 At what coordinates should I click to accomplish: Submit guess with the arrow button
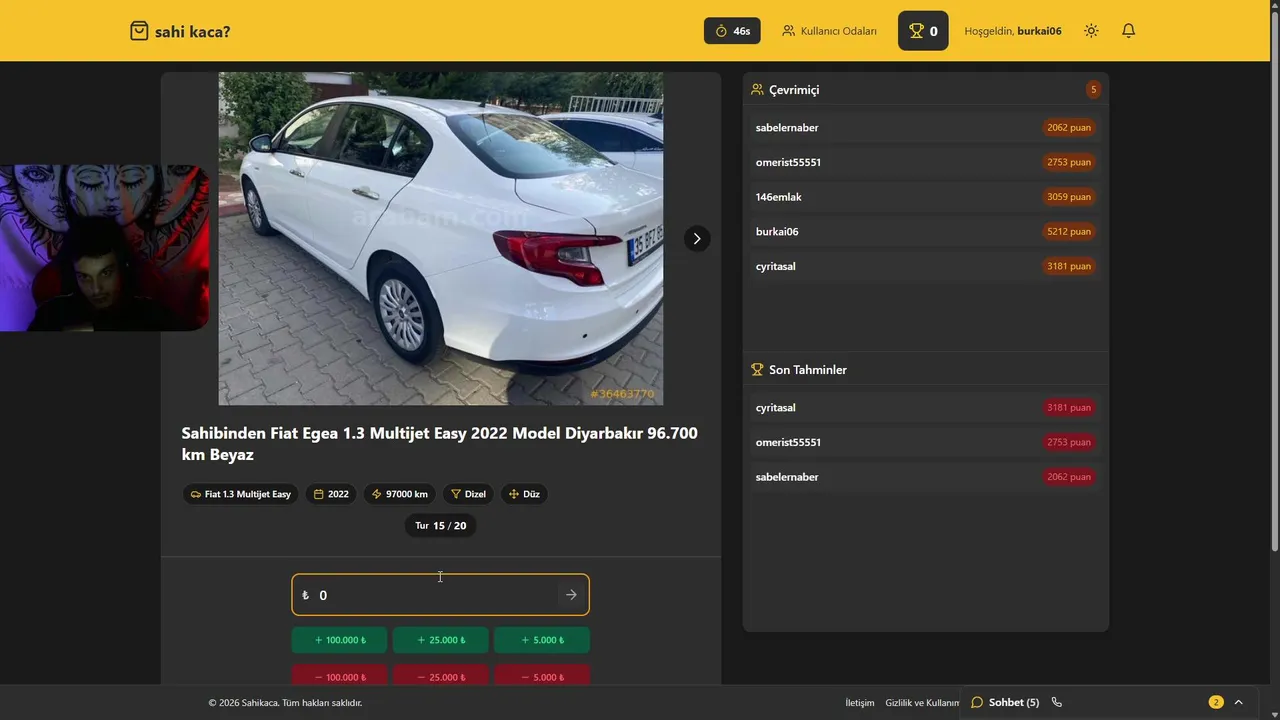571,595
